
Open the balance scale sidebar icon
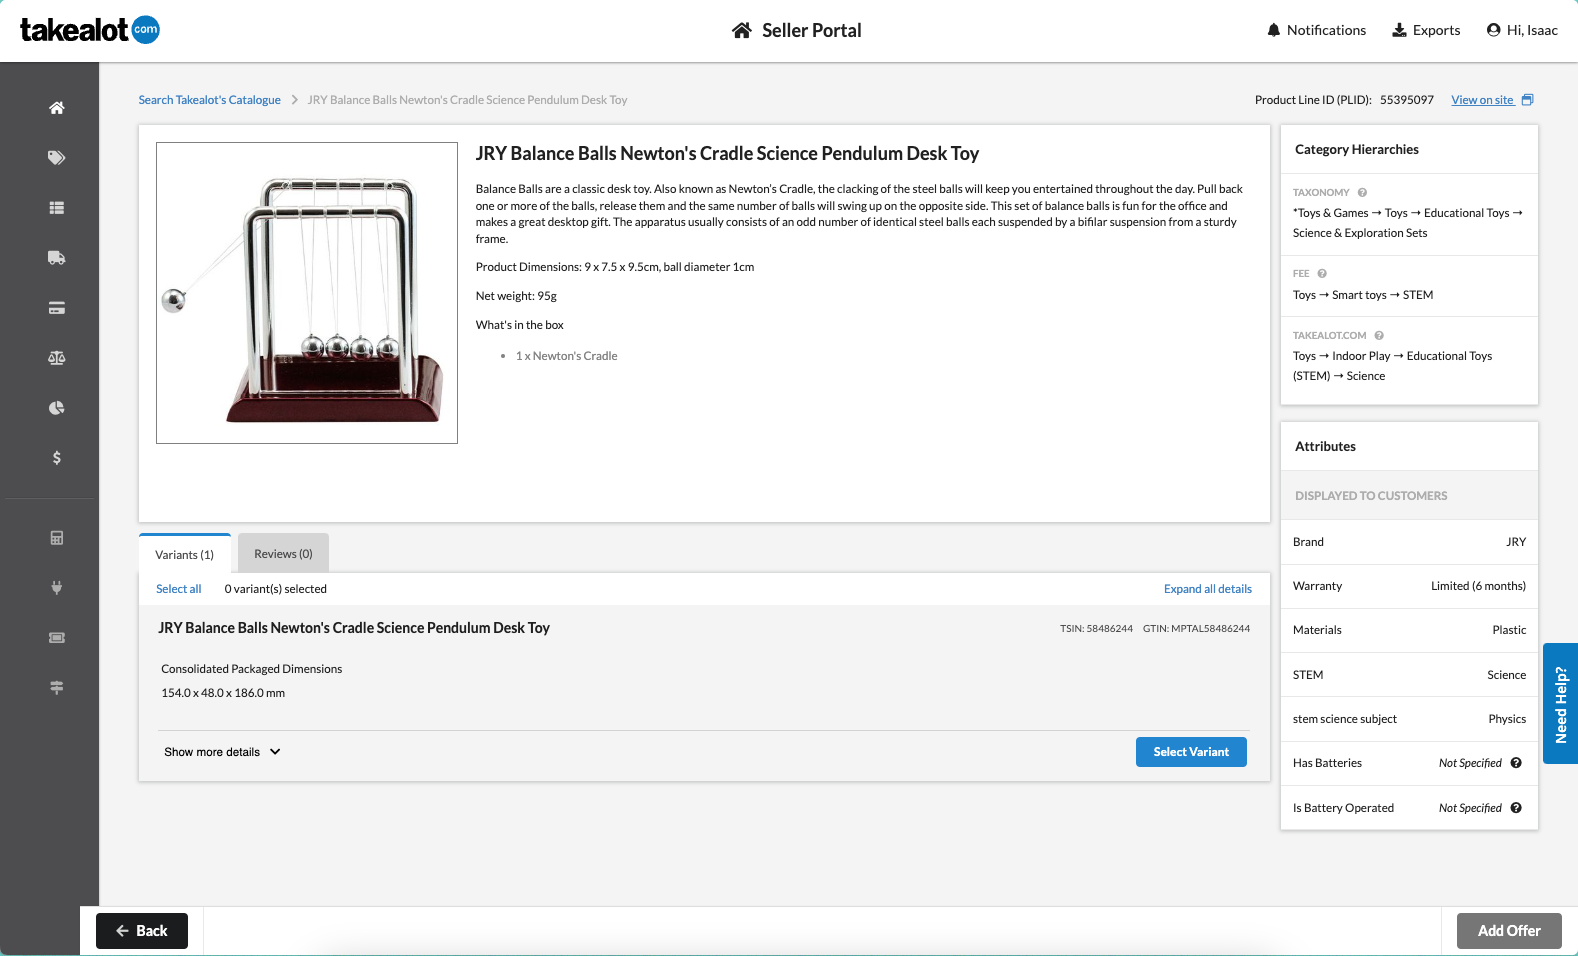[x=57, y=358]
